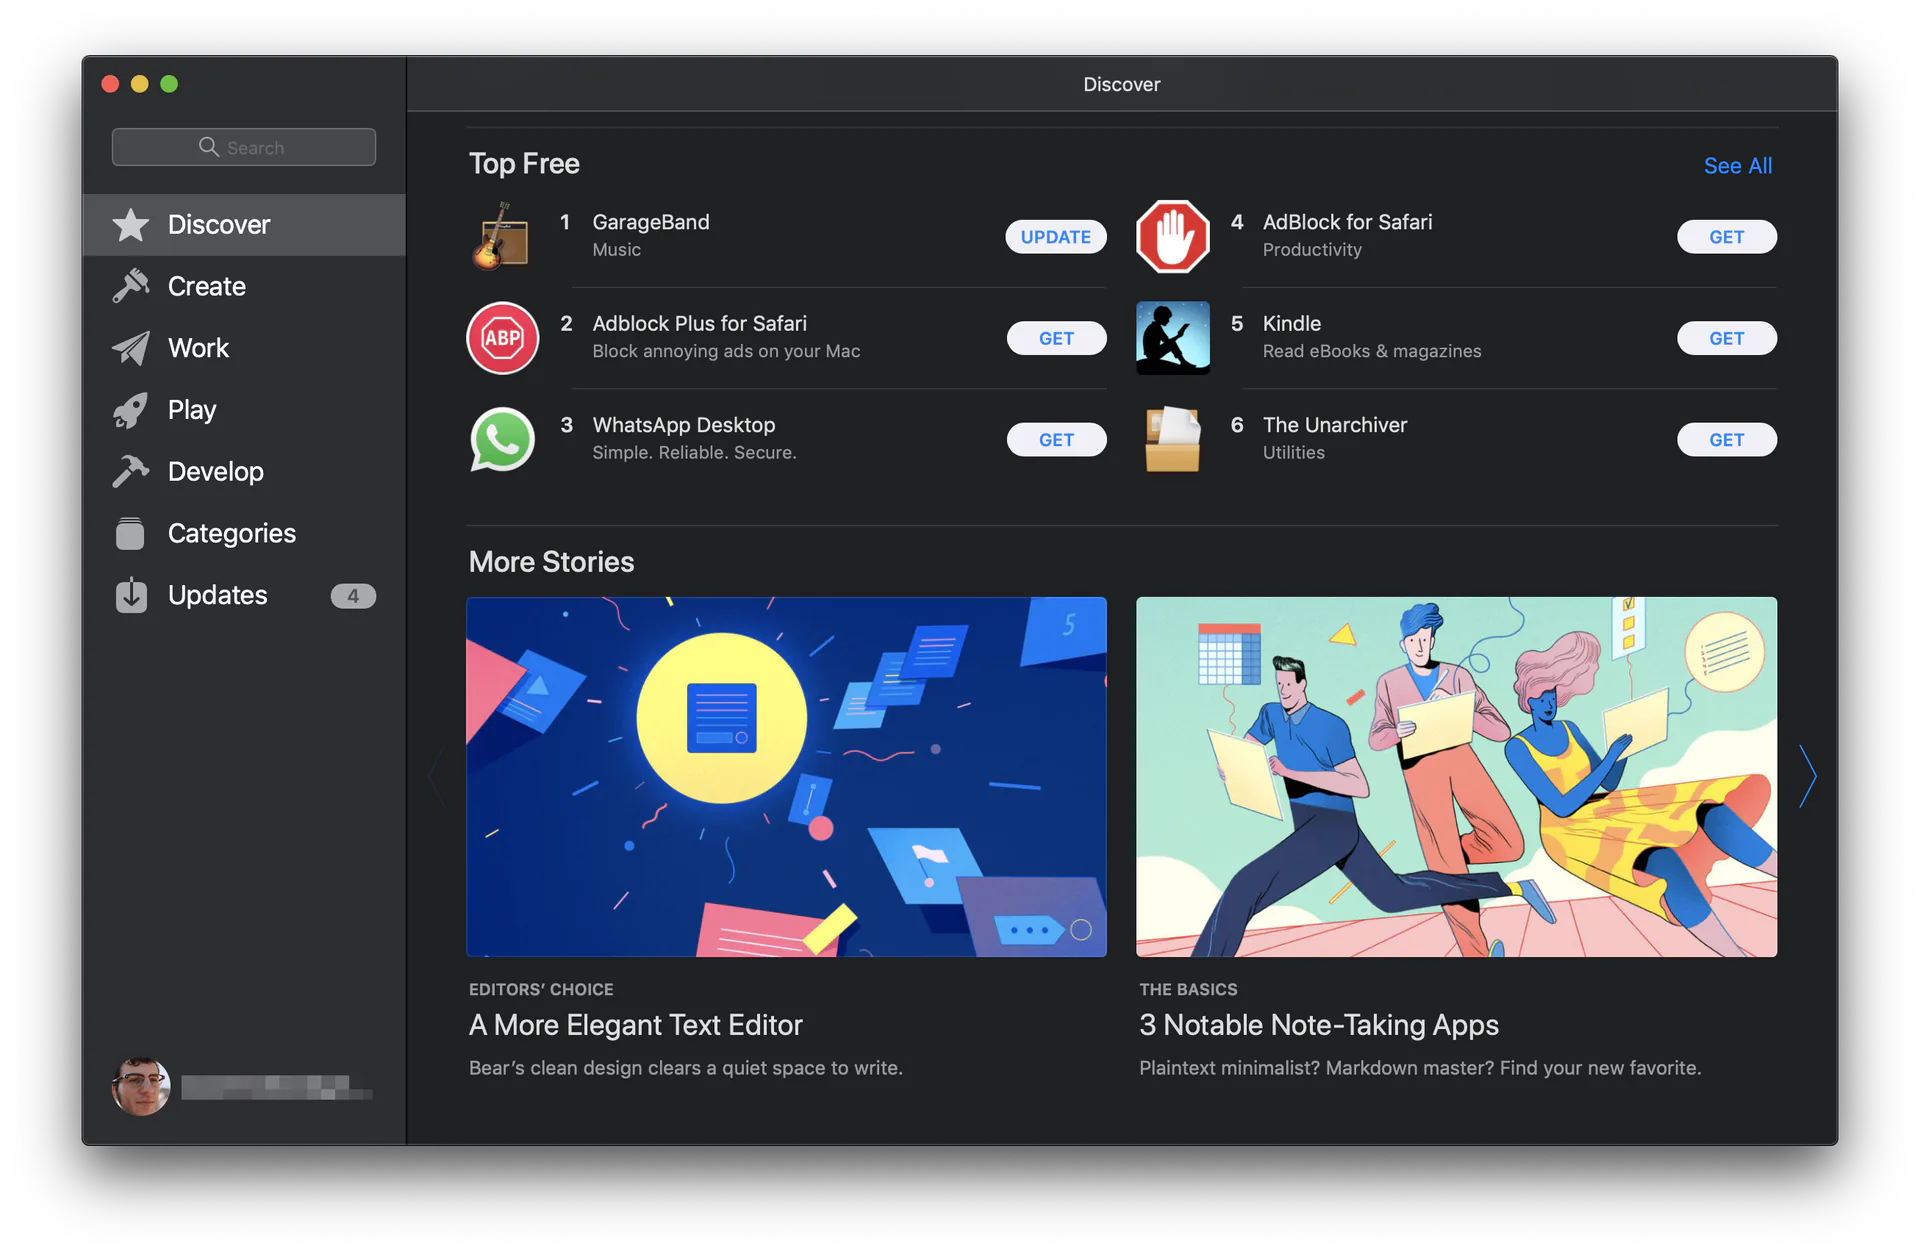The height and width of the screenshot is (1254, 1920).
Task: Click the blurred account name in sidebar
Action: point(277,1088)
